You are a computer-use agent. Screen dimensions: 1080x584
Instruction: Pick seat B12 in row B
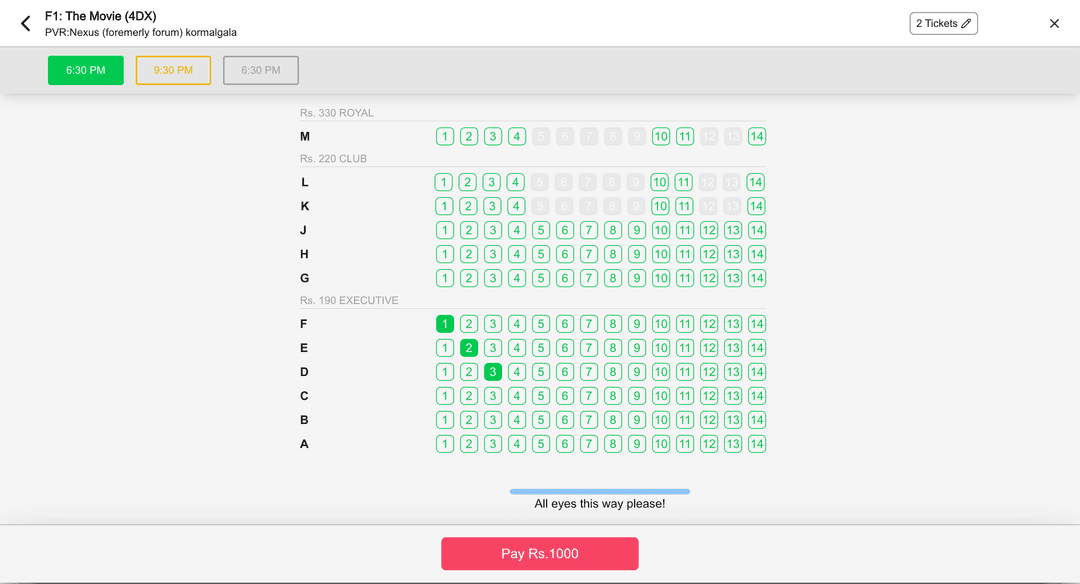709,420
